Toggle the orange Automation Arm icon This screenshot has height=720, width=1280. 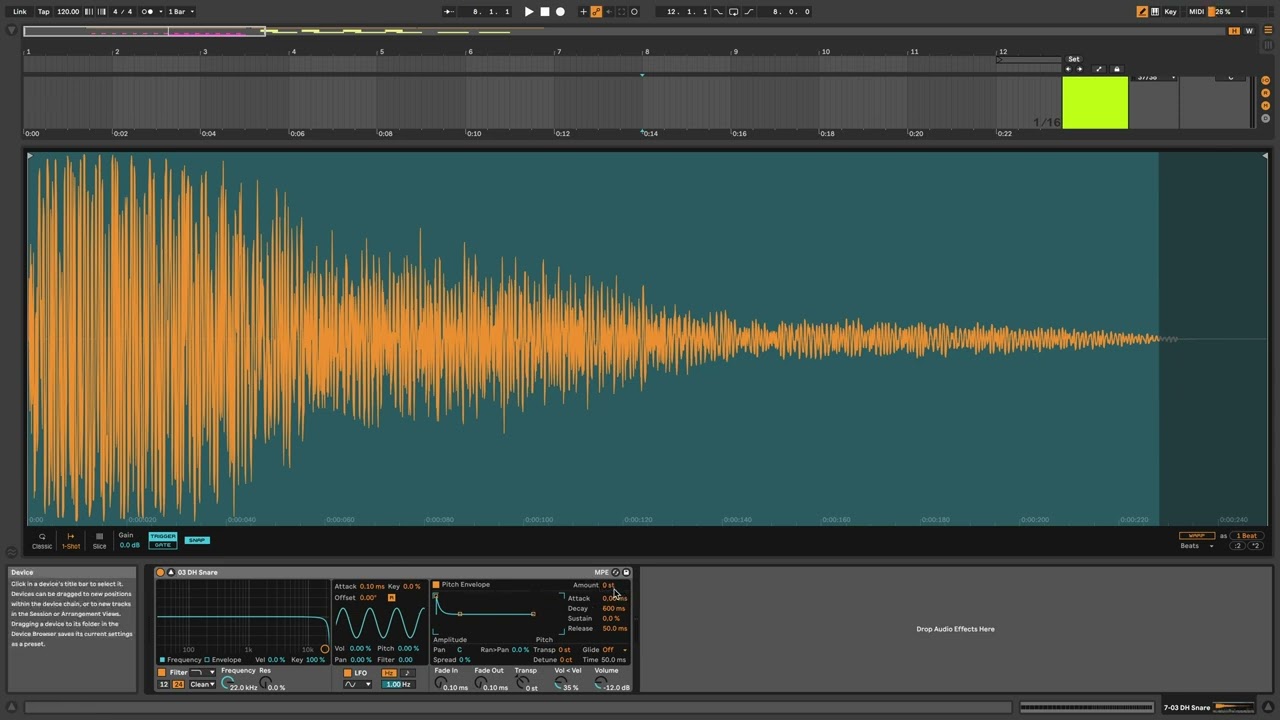pos(597,12)
